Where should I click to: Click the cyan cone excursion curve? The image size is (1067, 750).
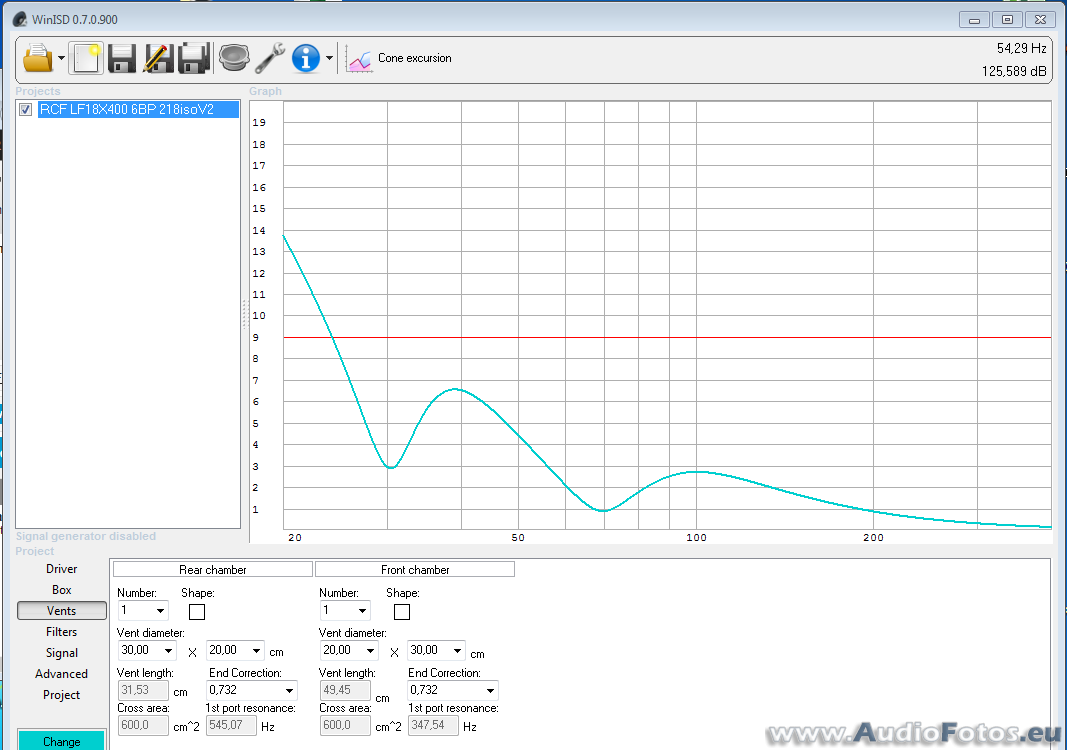tap(455, 389)
